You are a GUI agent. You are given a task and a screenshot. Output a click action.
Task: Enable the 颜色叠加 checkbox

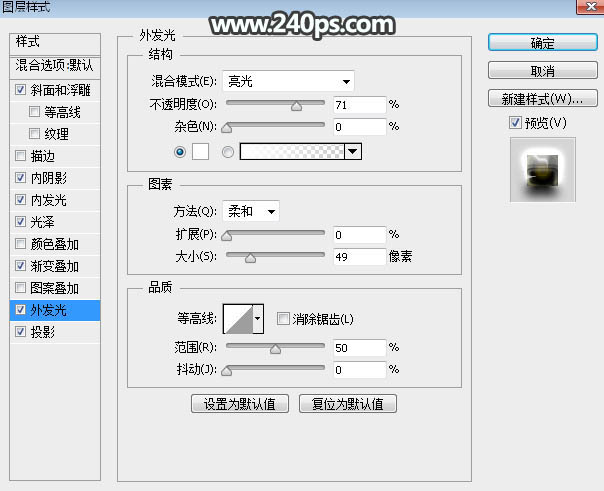point(20,243)
